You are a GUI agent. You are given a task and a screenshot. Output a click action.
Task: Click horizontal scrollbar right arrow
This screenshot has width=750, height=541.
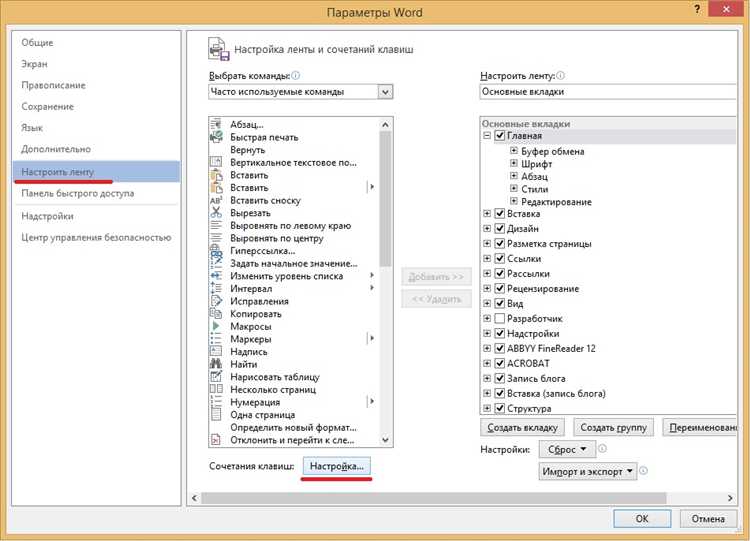[x=730, y=498]
